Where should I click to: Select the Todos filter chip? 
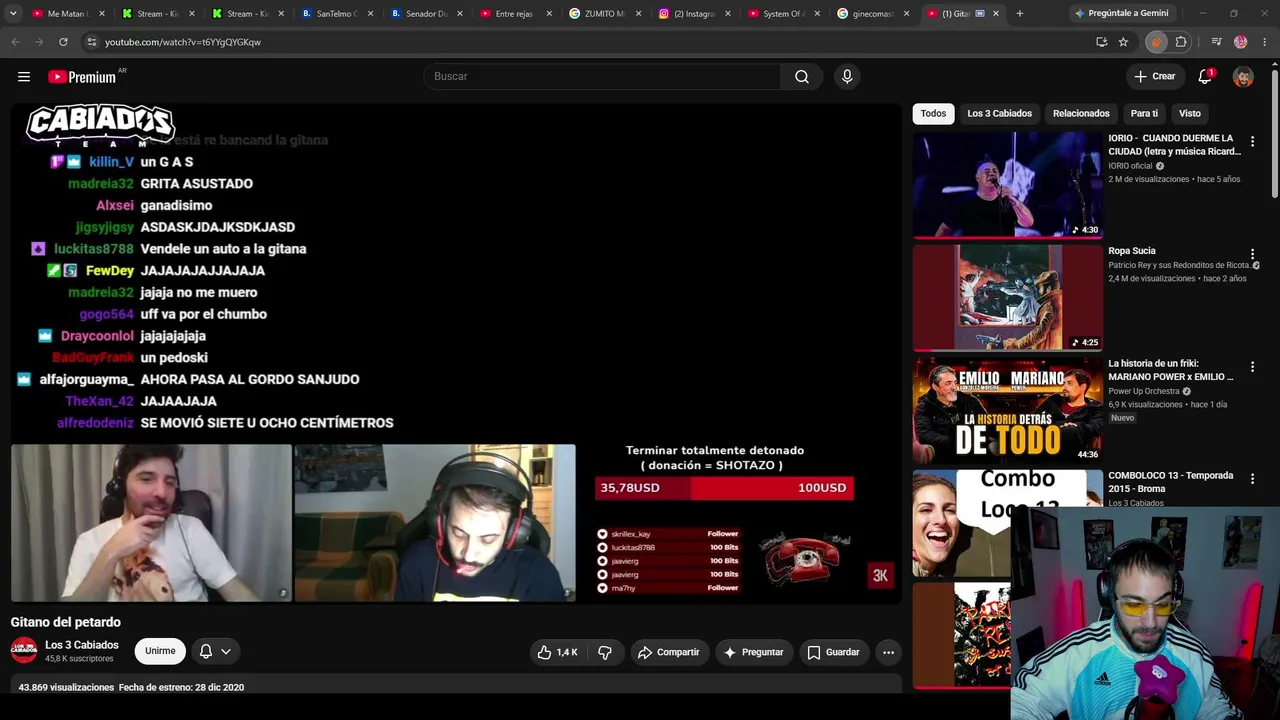933,114
